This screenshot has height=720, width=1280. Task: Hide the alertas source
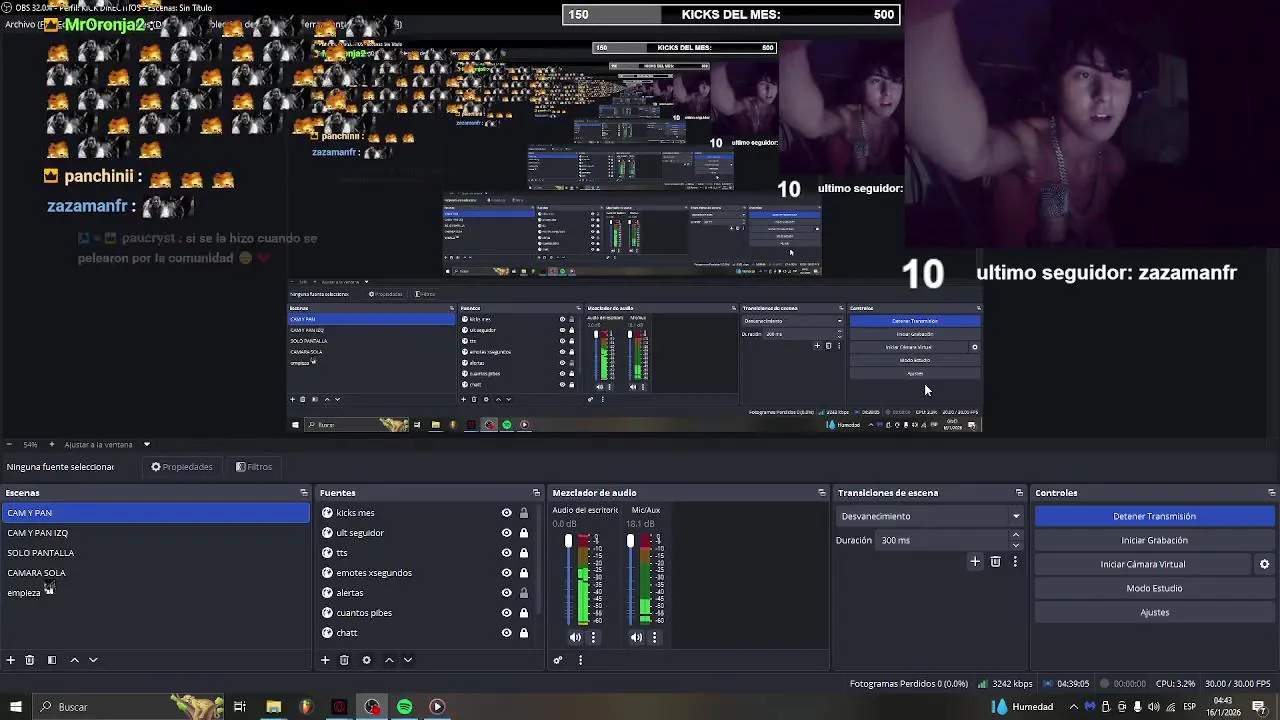506,593
